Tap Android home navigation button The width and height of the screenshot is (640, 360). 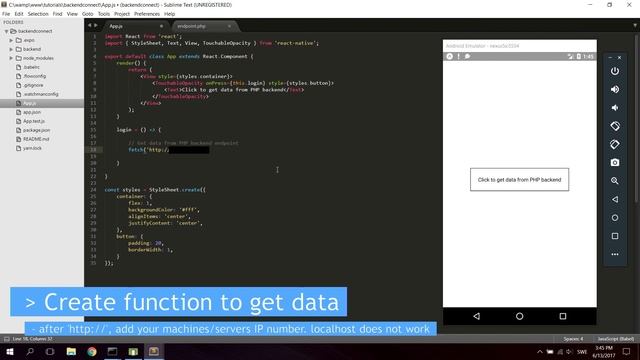[519, 316]
